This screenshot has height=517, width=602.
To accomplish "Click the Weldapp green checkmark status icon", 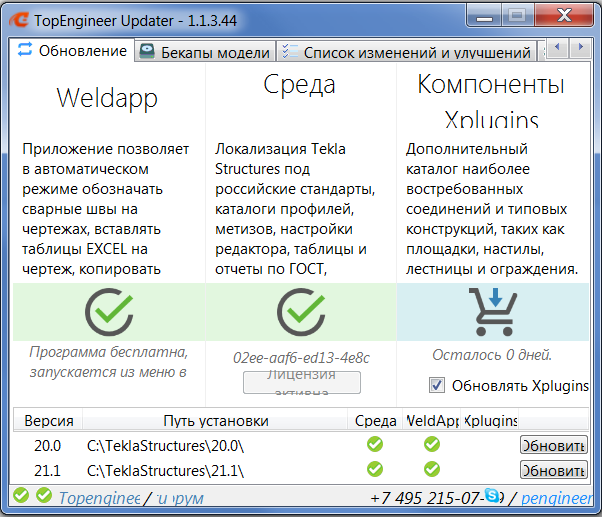I will (109, 312).
